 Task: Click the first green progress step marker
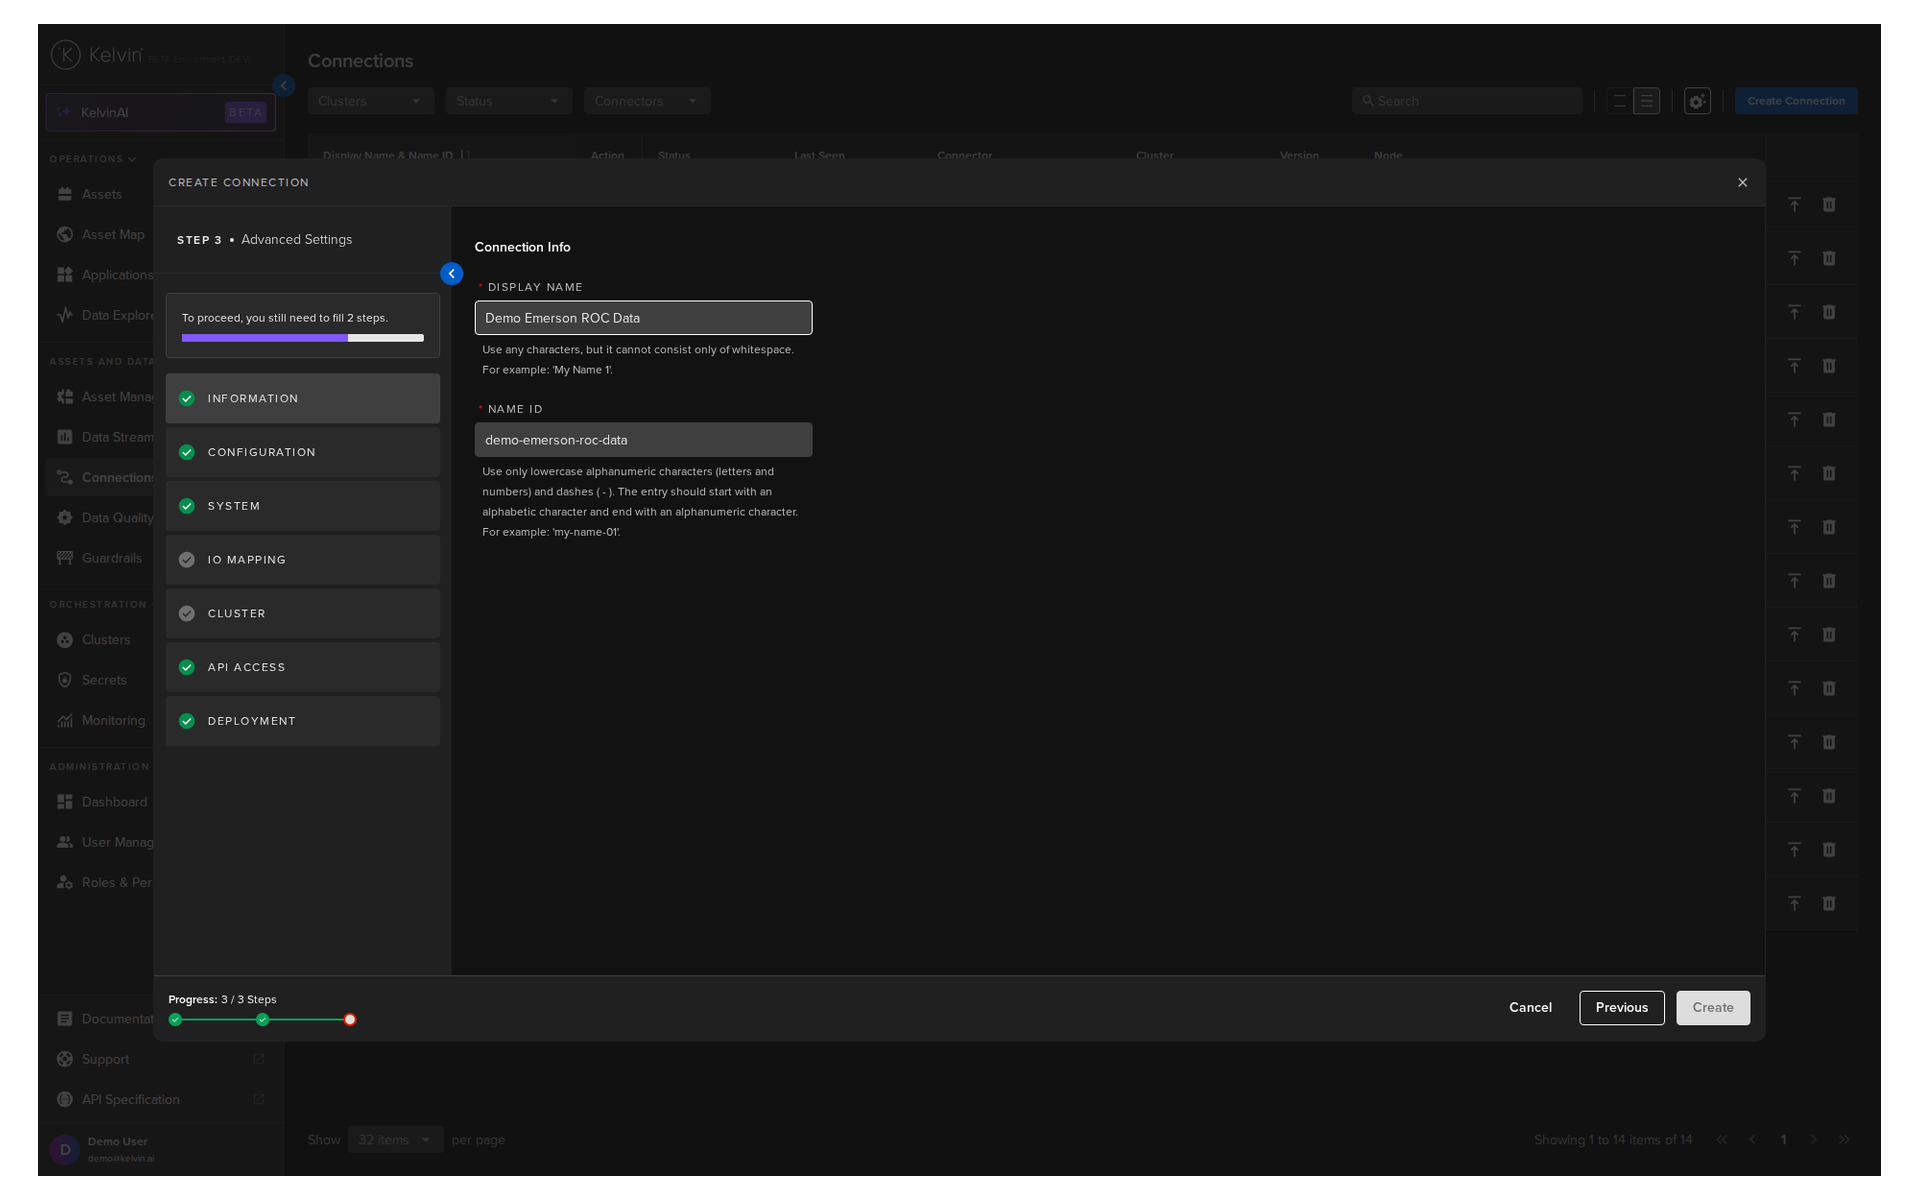click(176, 1020)
